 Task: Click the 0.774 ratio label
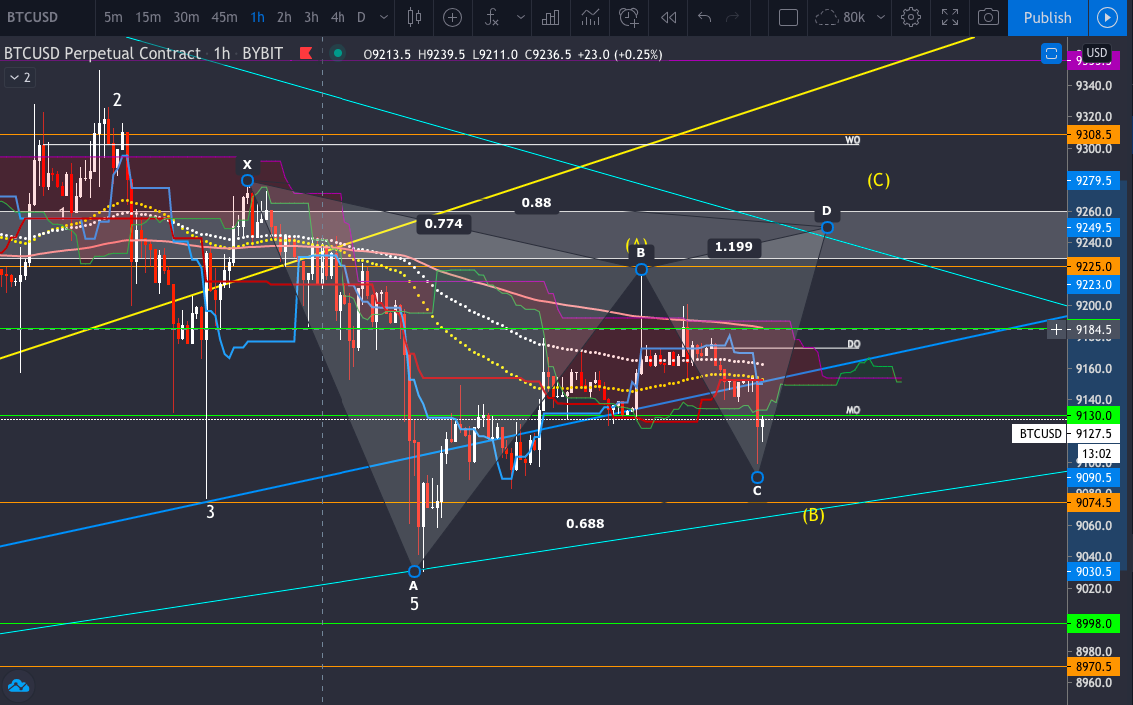pos(444,224)
